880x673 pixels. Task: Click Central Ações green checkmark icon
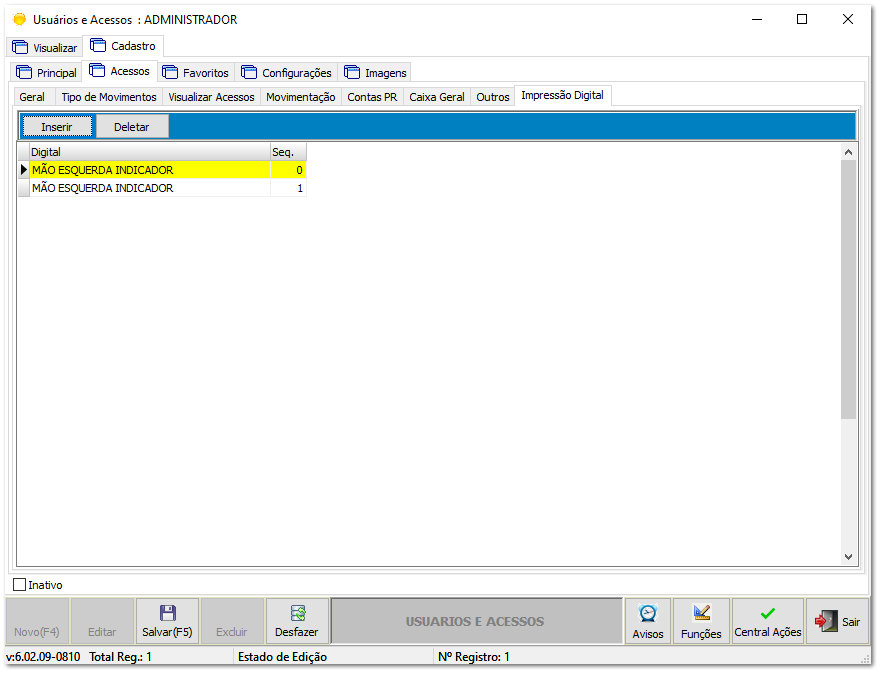pos(767,613)
